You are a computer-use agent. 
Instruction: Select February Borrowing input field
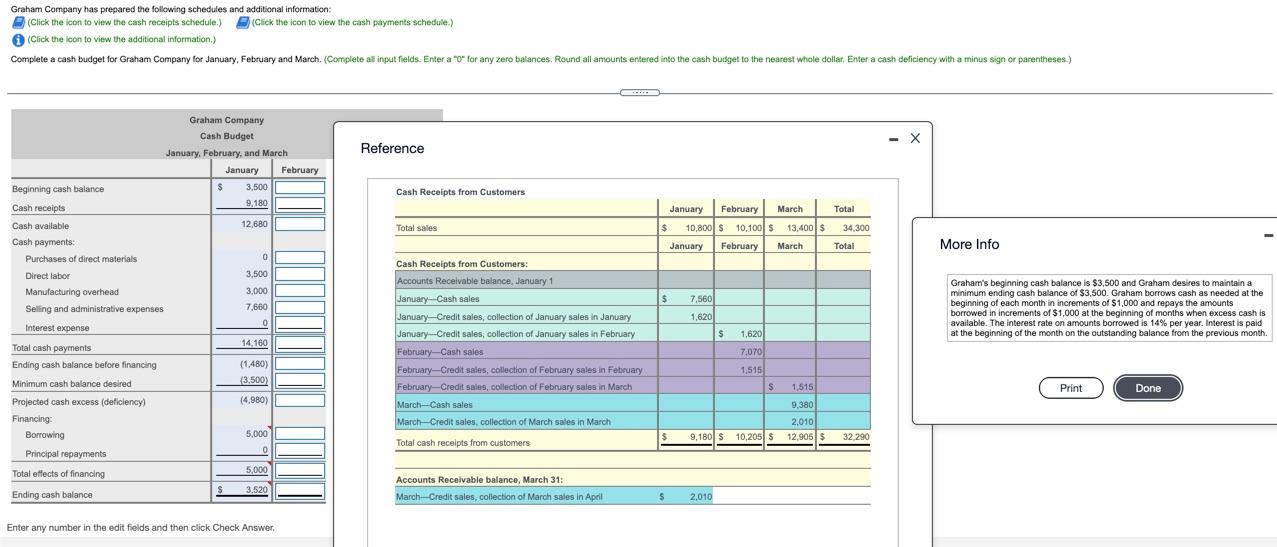pos(301,434)
